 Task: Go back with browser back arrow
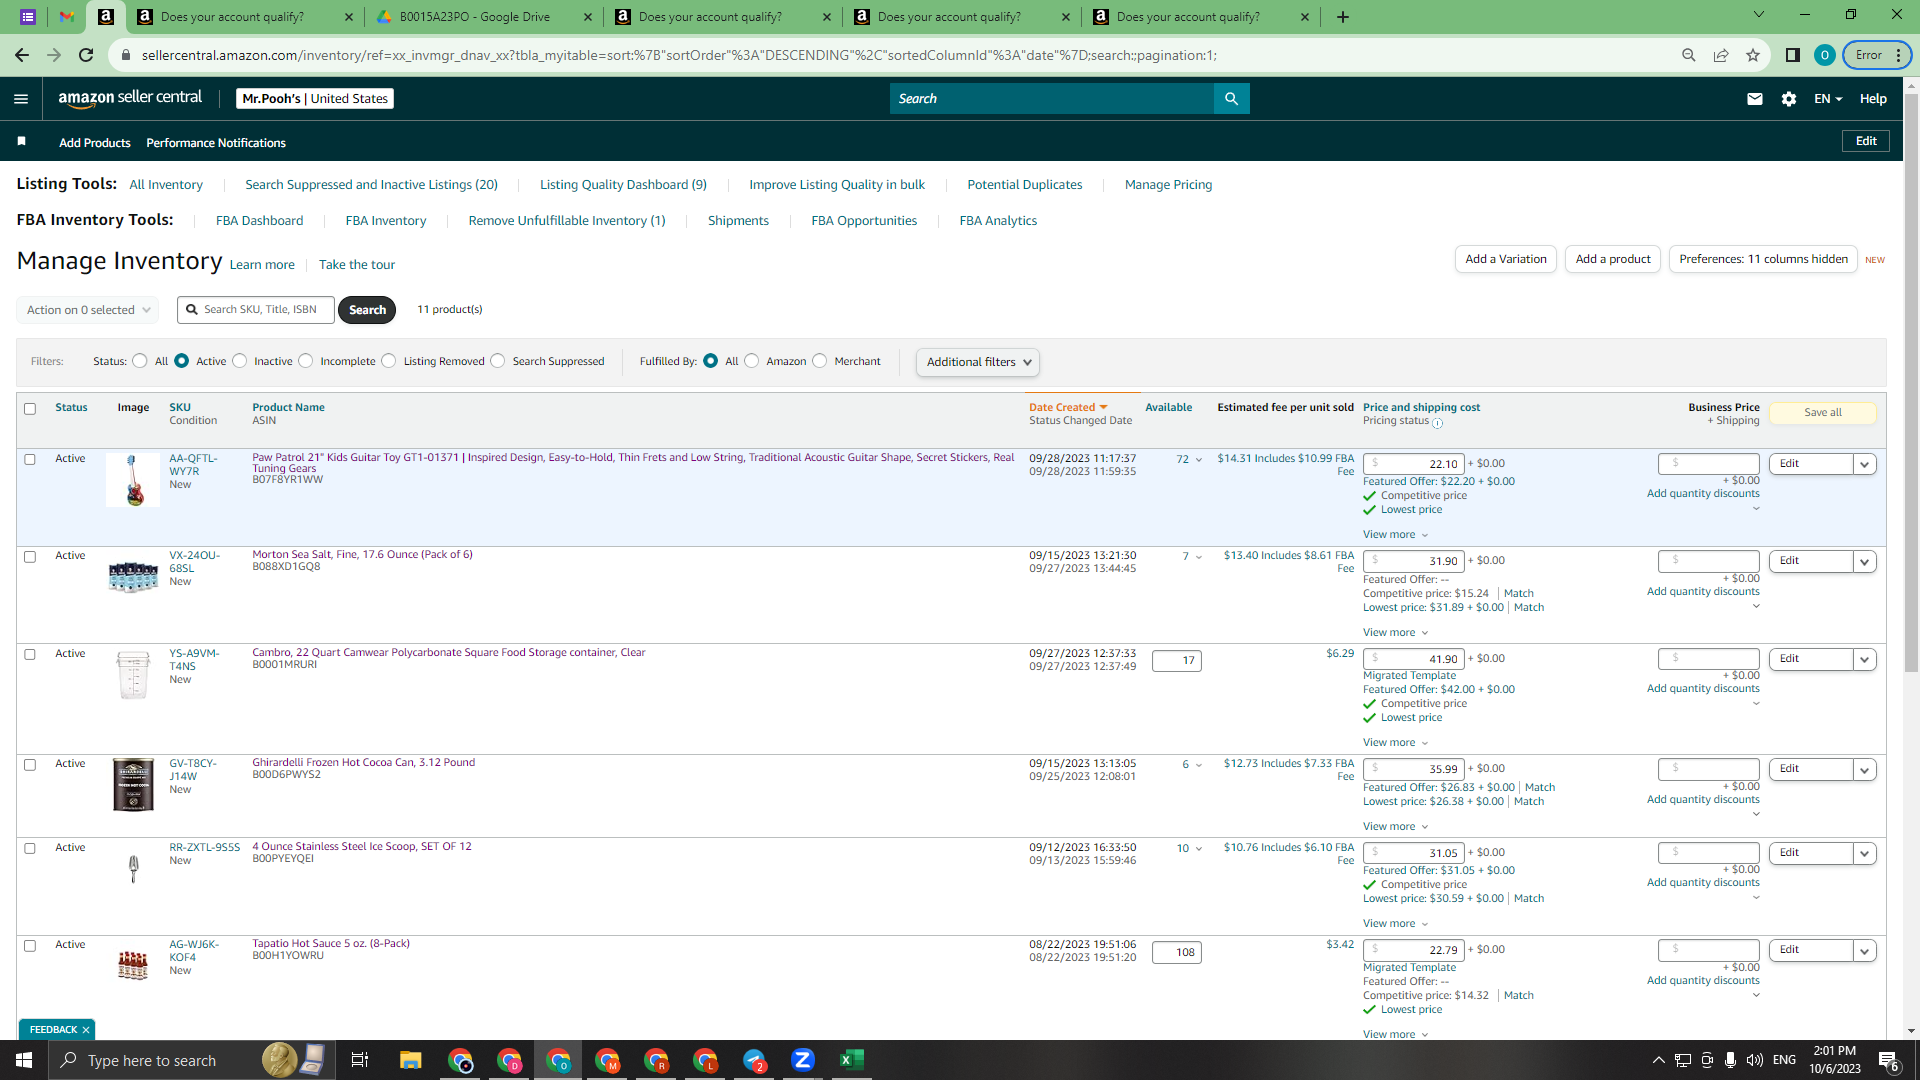pyautogui.click(x=22, y=55)
